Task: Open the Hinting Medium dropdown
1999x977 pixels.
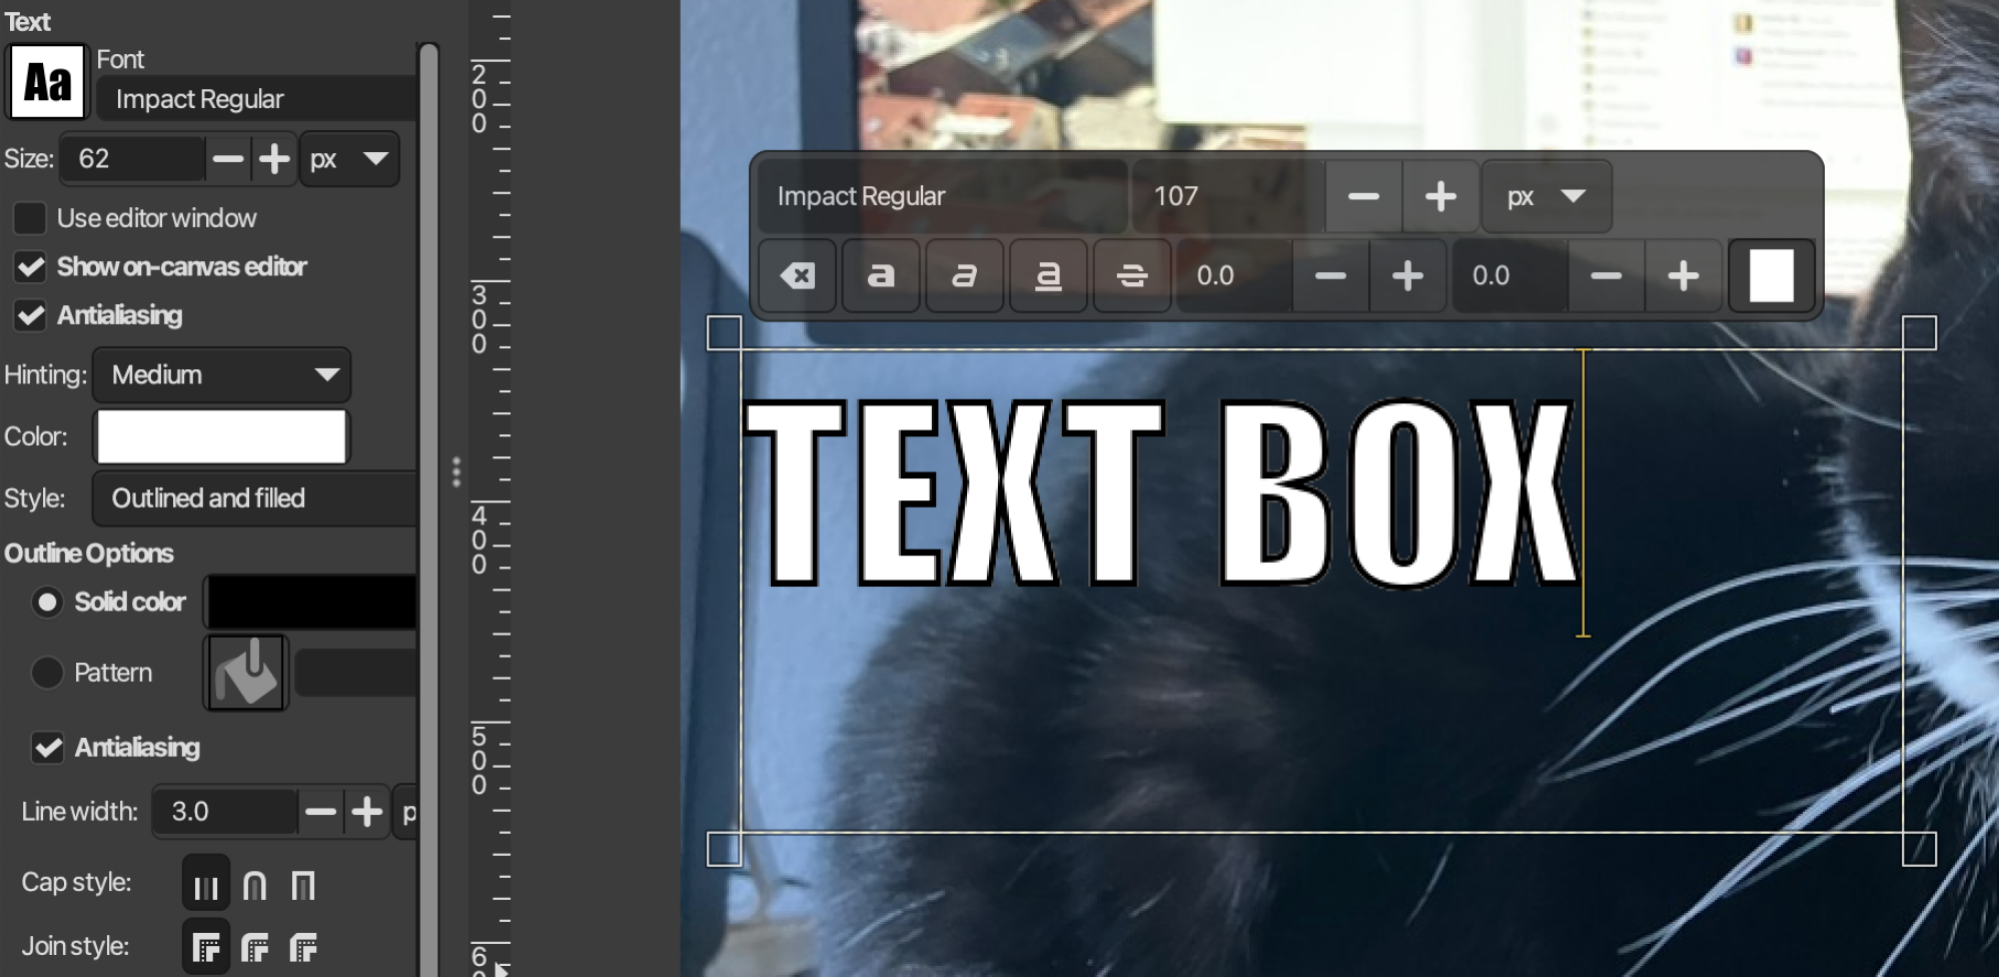Action: (x=221, y=375)
